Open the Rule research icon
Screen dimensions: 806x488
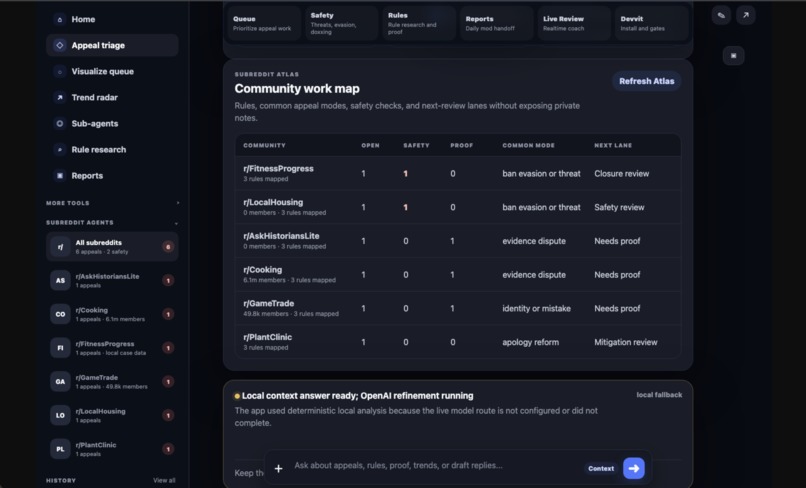tap(60, 150)
